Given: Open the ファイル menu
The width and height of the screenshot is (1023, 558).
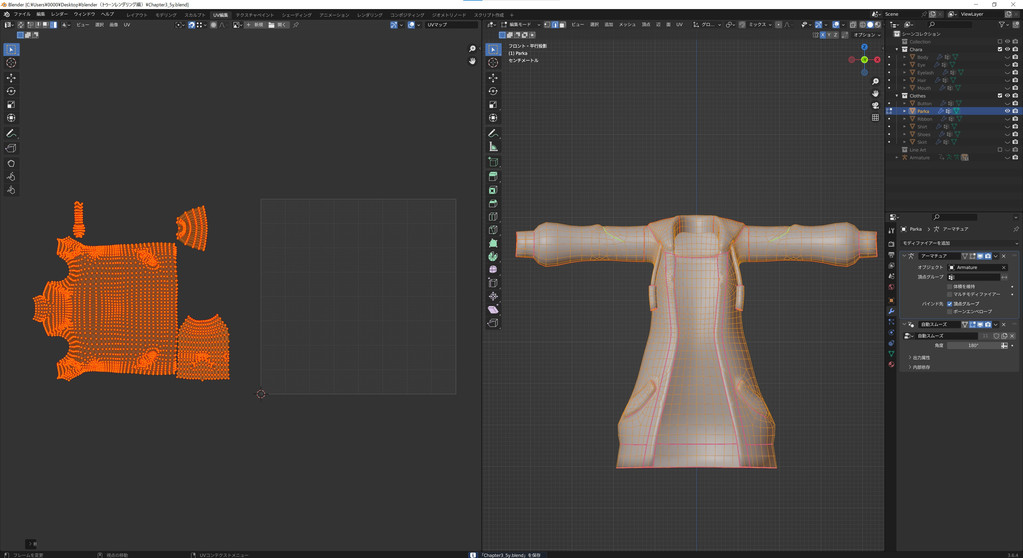Looking at the screenshot, I should tap(21, 15).
